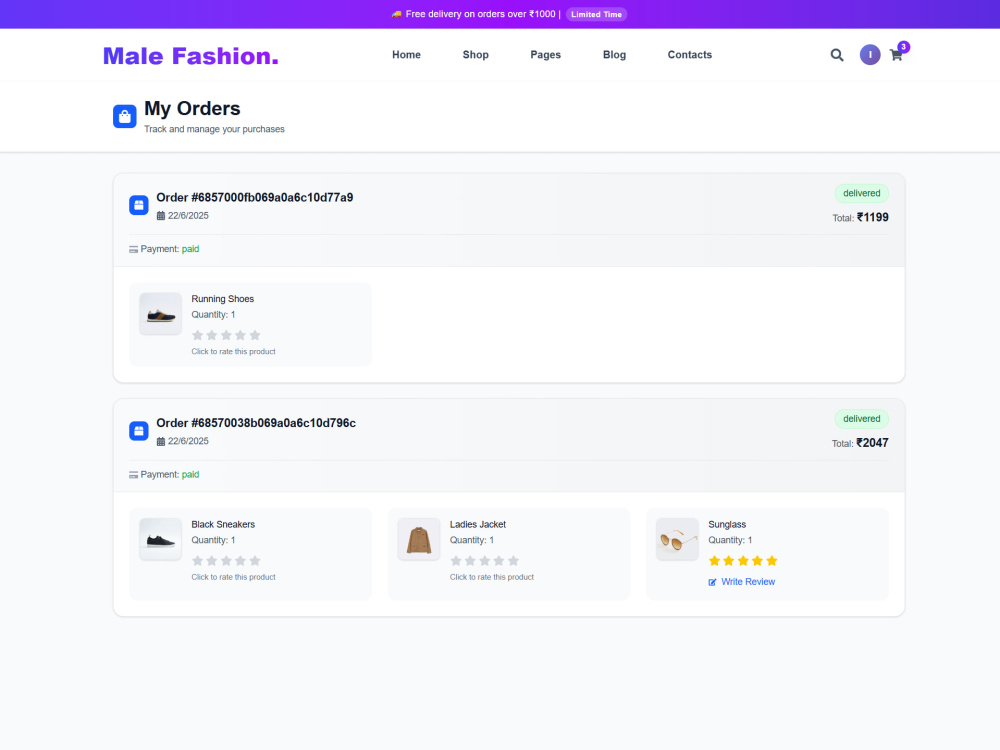1000x750 pixels.
Task: Open the Shop menu
Action: (x=476, y=55)
